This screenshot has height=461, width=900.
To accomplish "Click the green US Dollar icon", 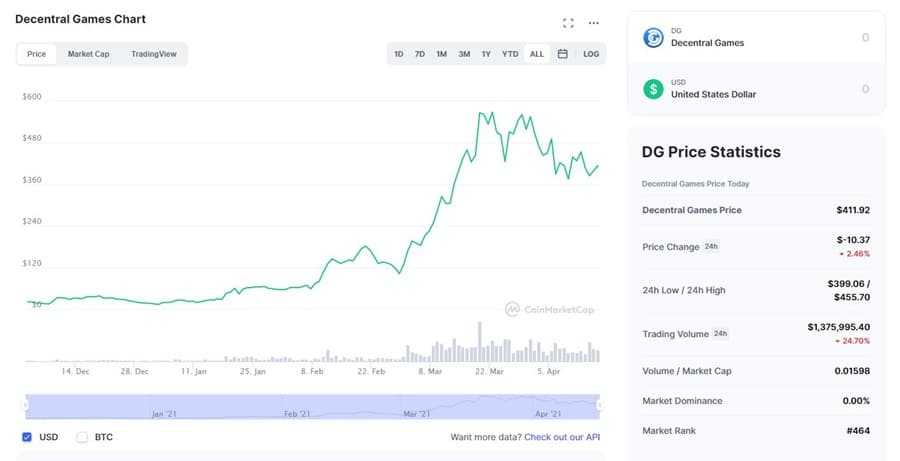I will pyautogui.click(x=654, y=89).
